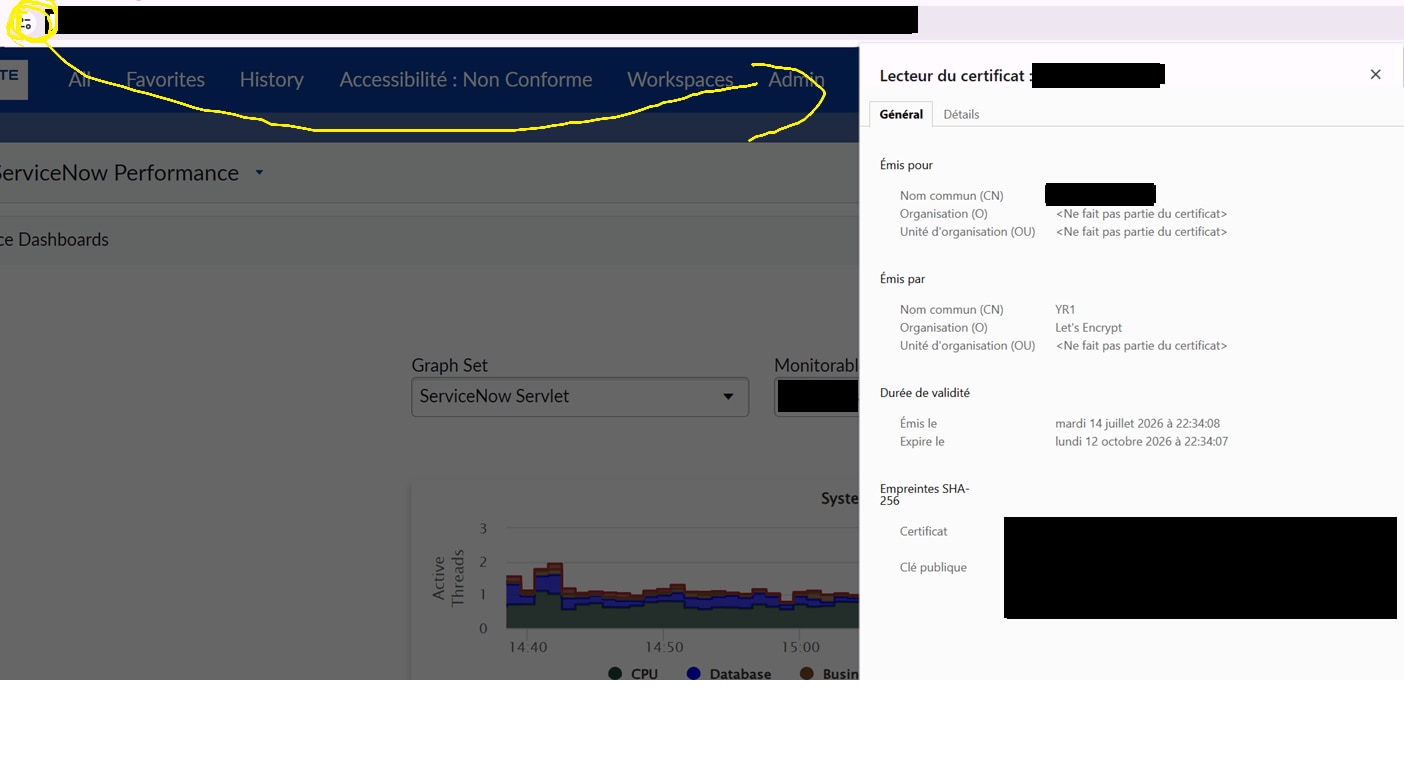Click Organisation (O) label under Émis par
Viewport: 1404px width, 768px height.
click(944, 328)
